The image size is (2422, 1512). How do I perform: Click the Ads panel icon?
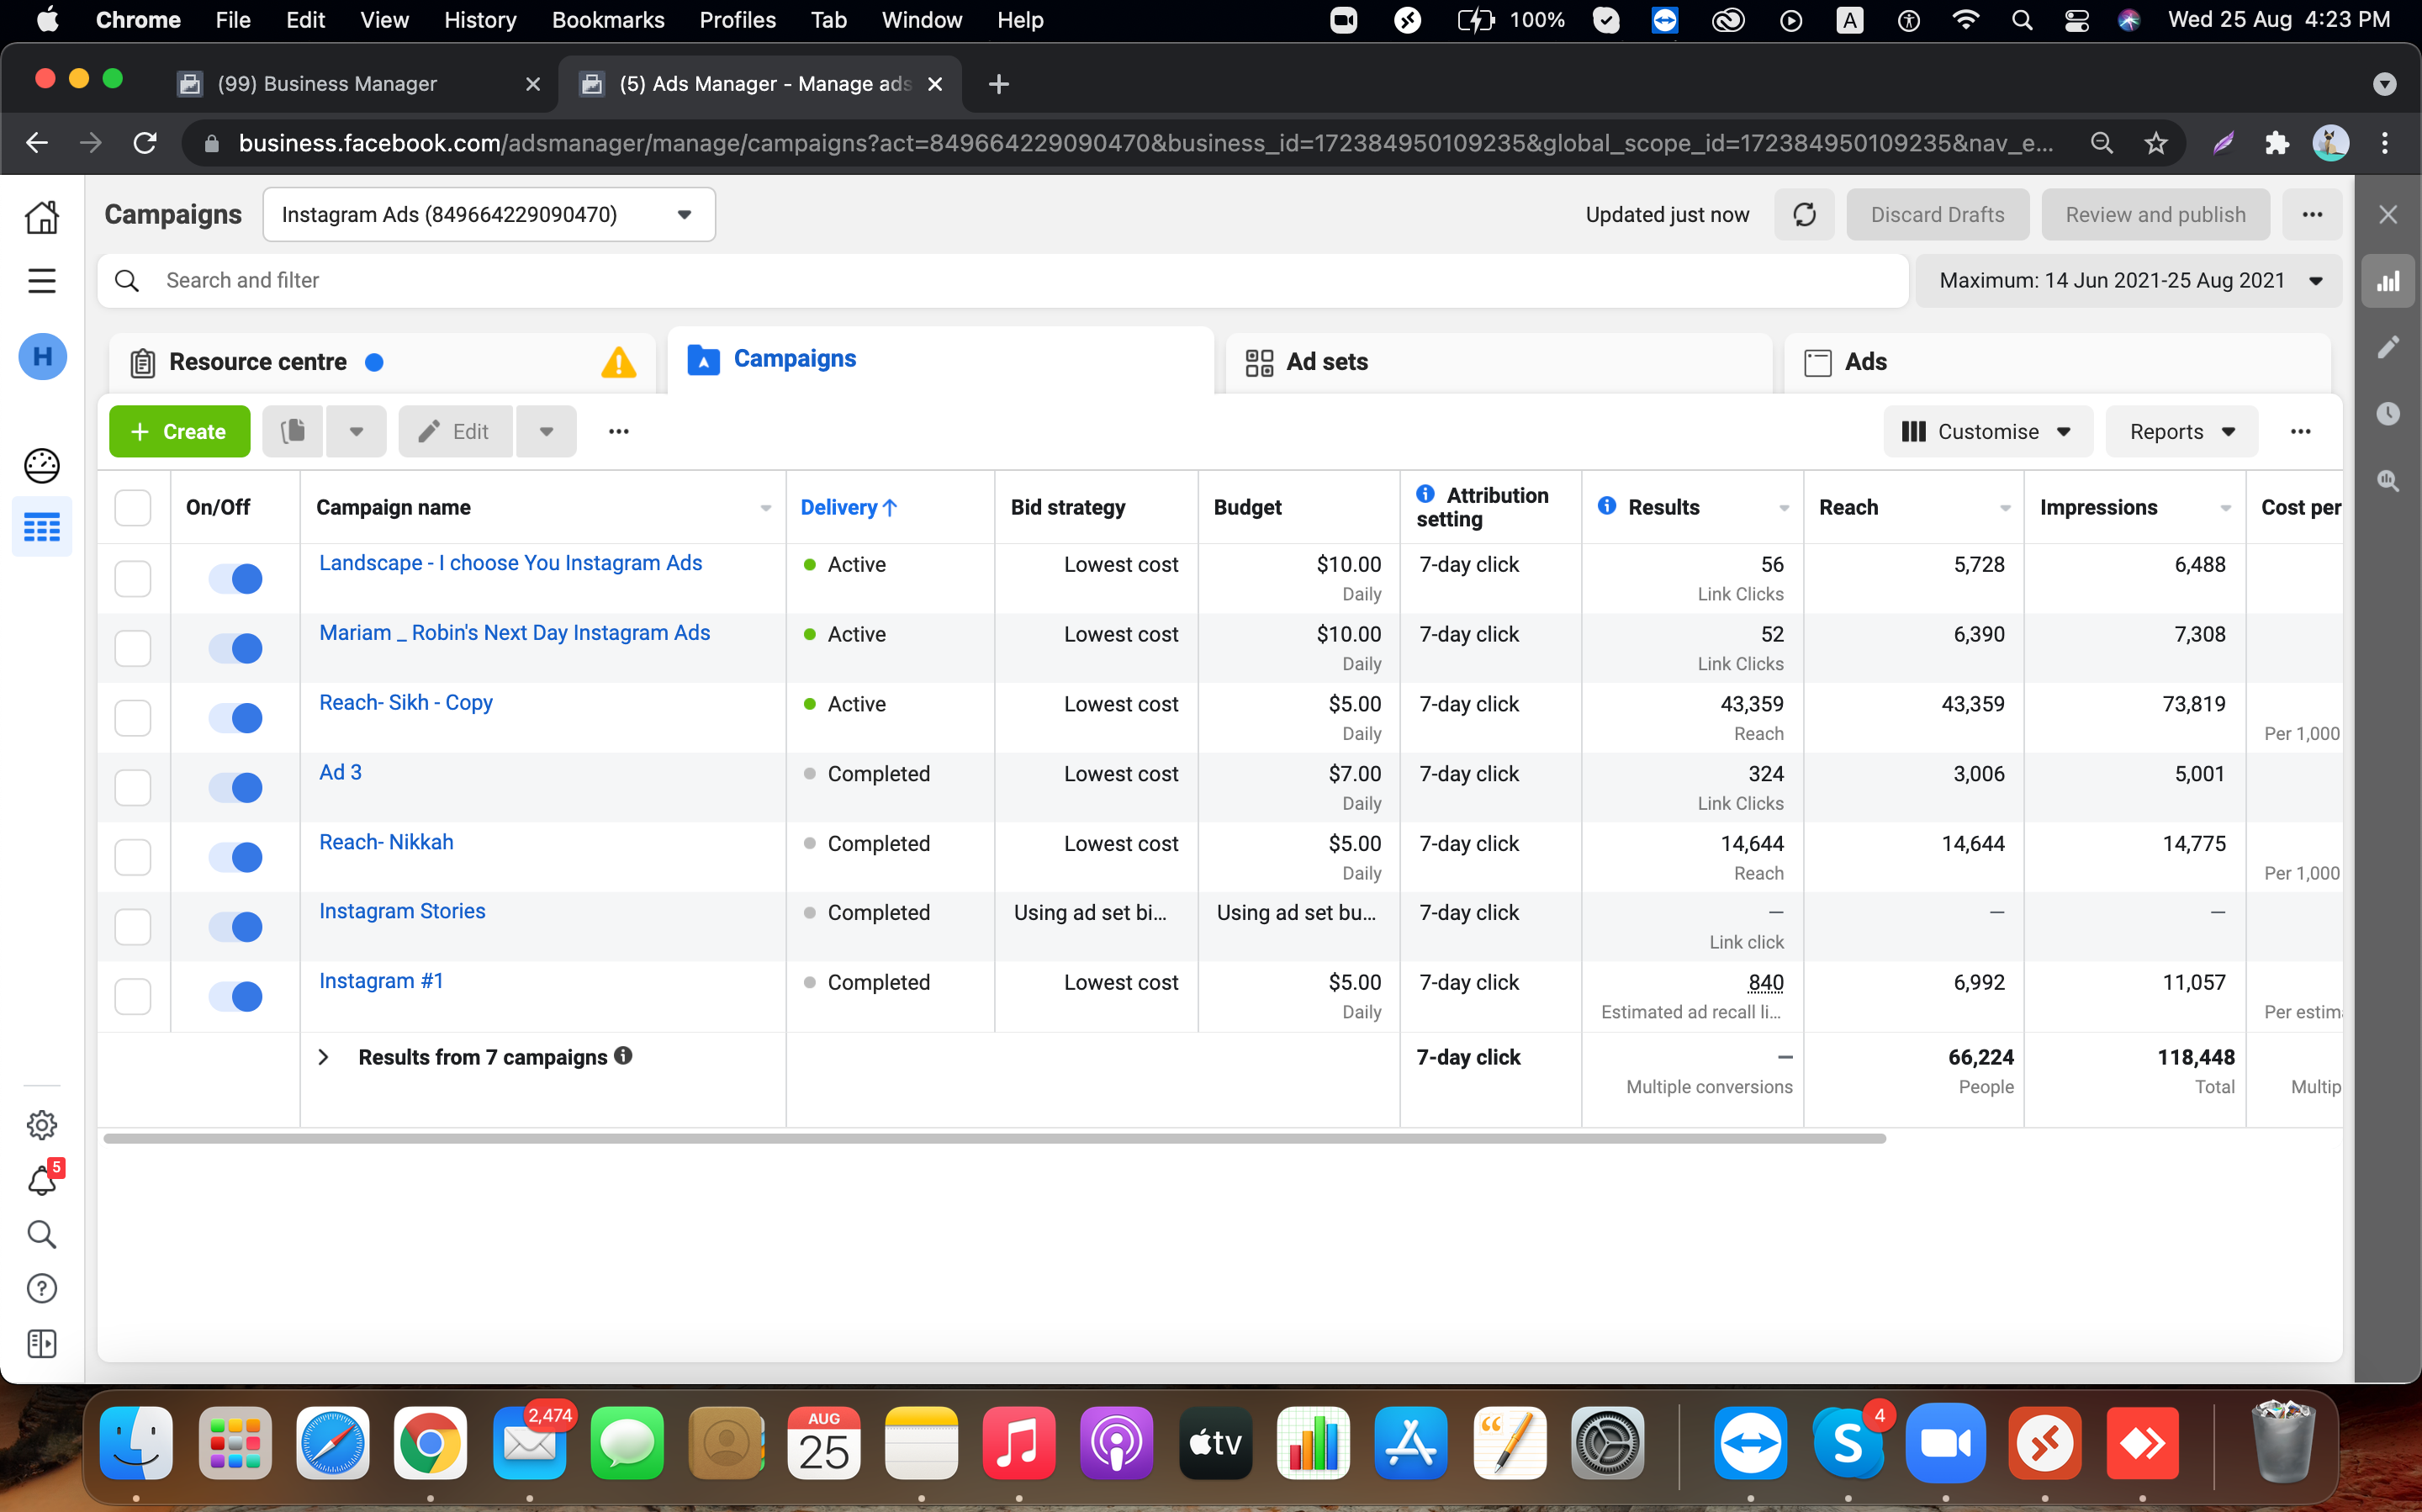coord(1818,361)
